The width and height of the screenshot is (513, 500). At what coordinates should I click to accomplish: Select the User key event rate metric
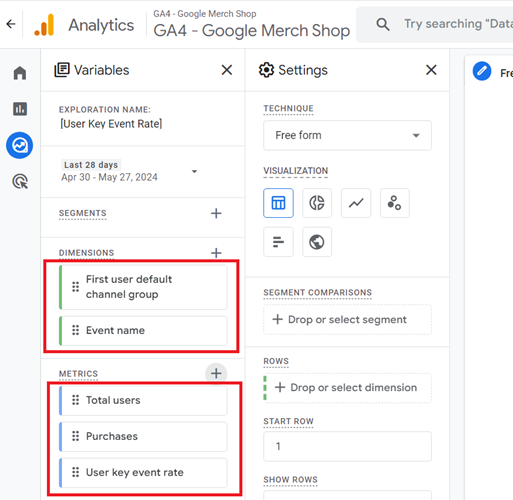(x=143, y=473)
